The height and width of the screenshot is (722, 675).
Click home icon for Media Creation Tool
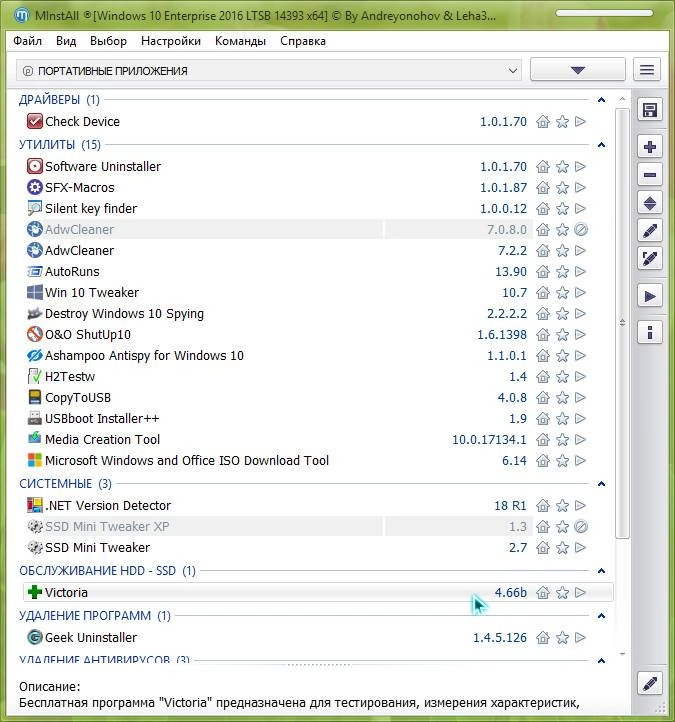pyautogui.click(x=543, y=440)
